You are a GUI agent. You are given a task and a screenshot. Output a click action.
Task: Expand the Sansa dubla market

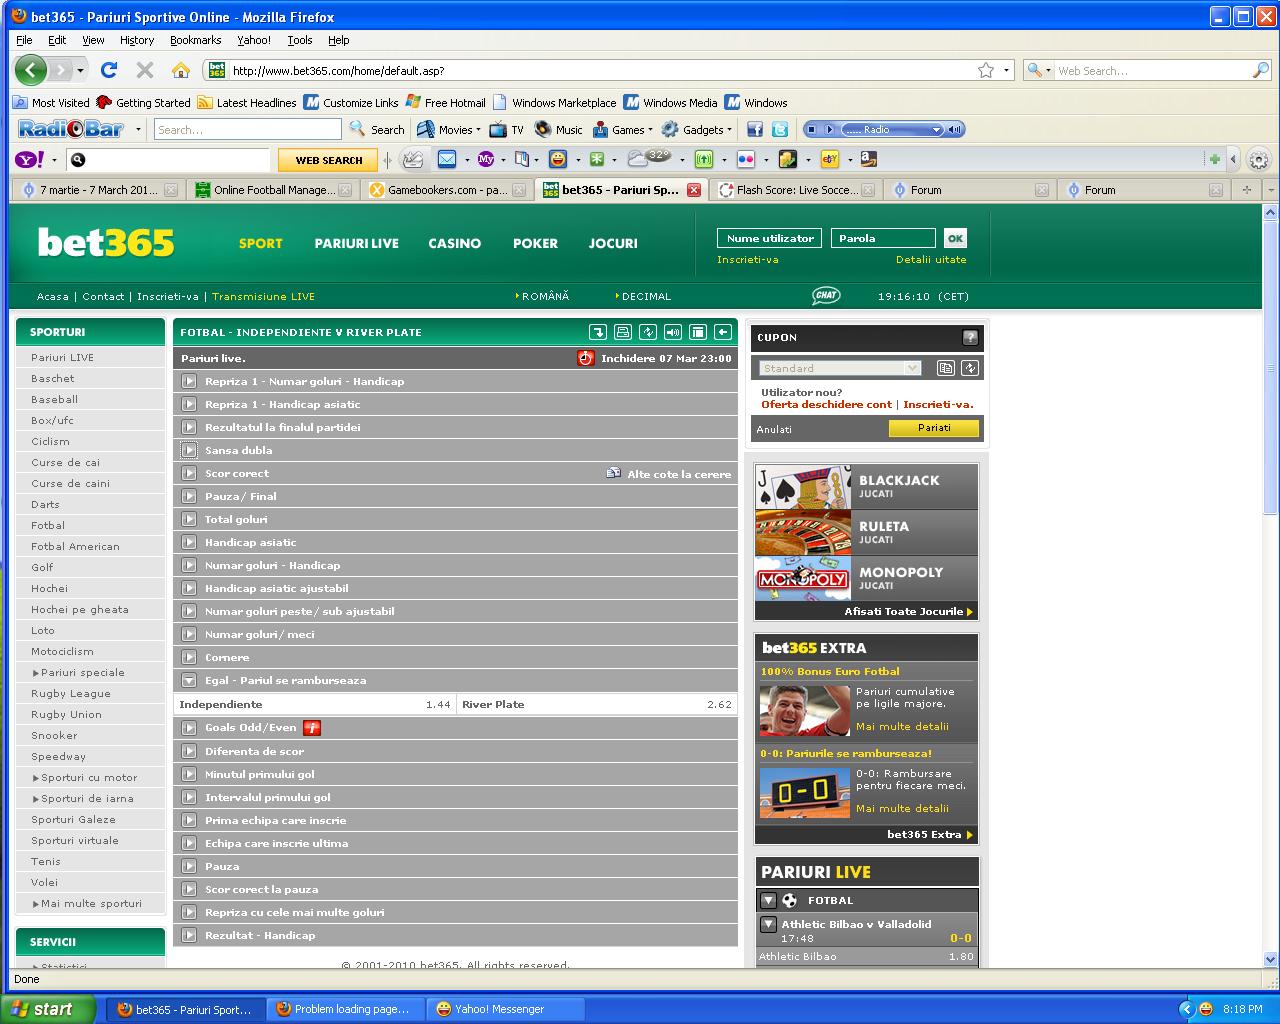pyautogui.click(x=189, y=450)
